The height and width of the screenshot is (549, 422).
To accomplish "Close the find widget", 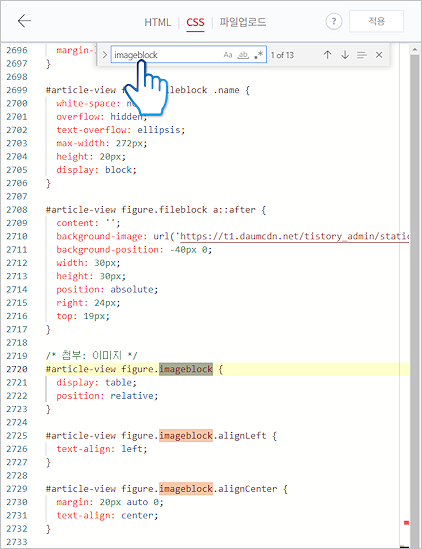I will [x=379, y=55].
